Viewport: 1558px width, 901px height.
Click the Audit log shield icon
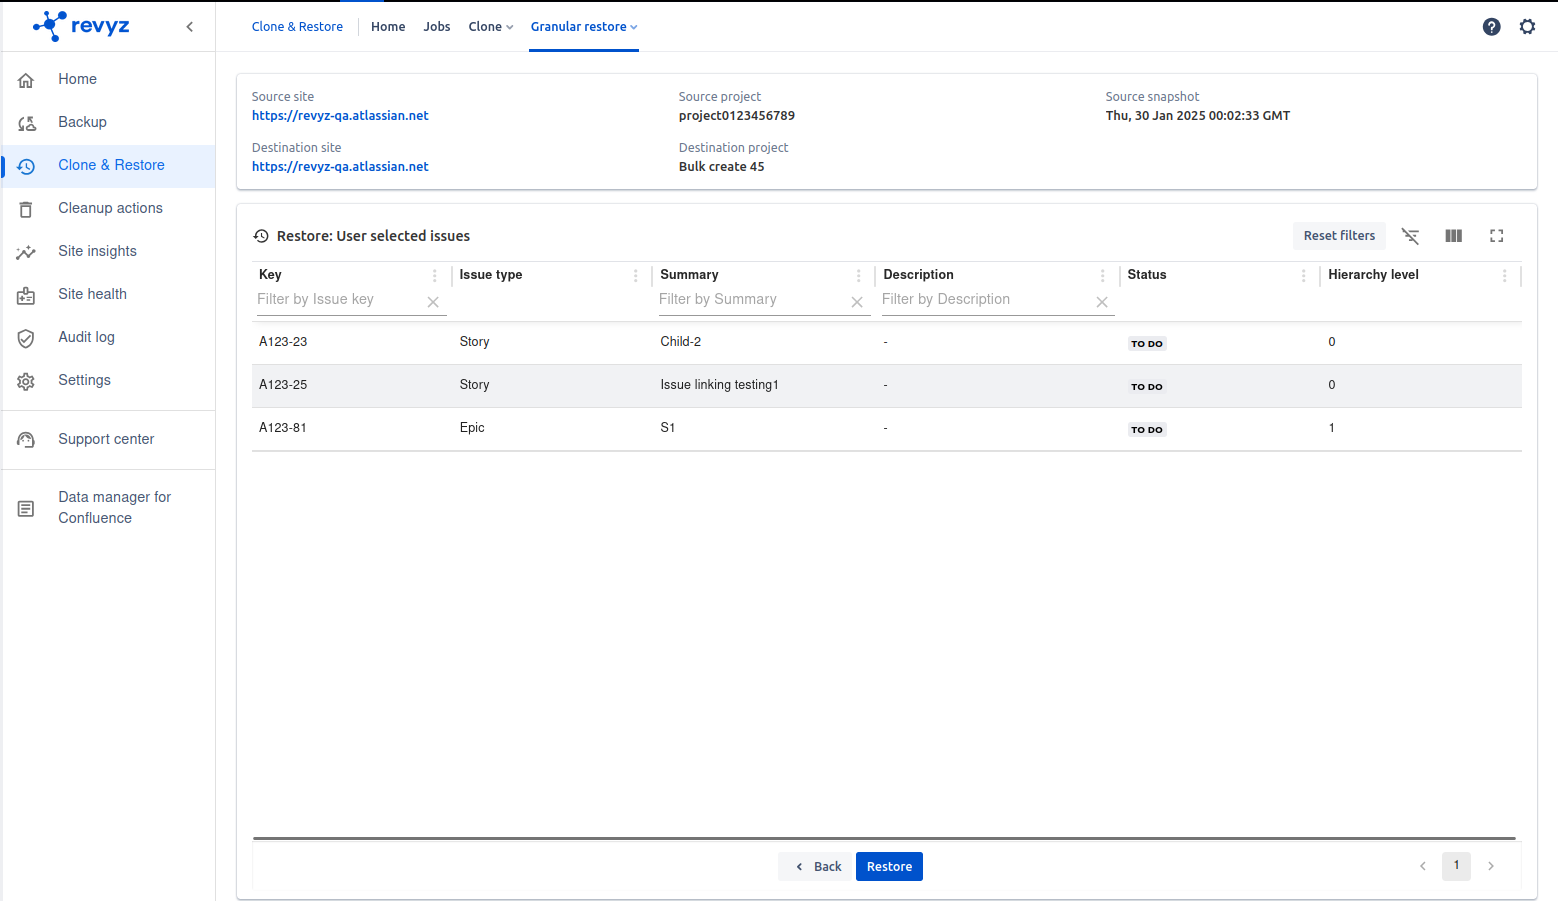click(x=26, y=338)
